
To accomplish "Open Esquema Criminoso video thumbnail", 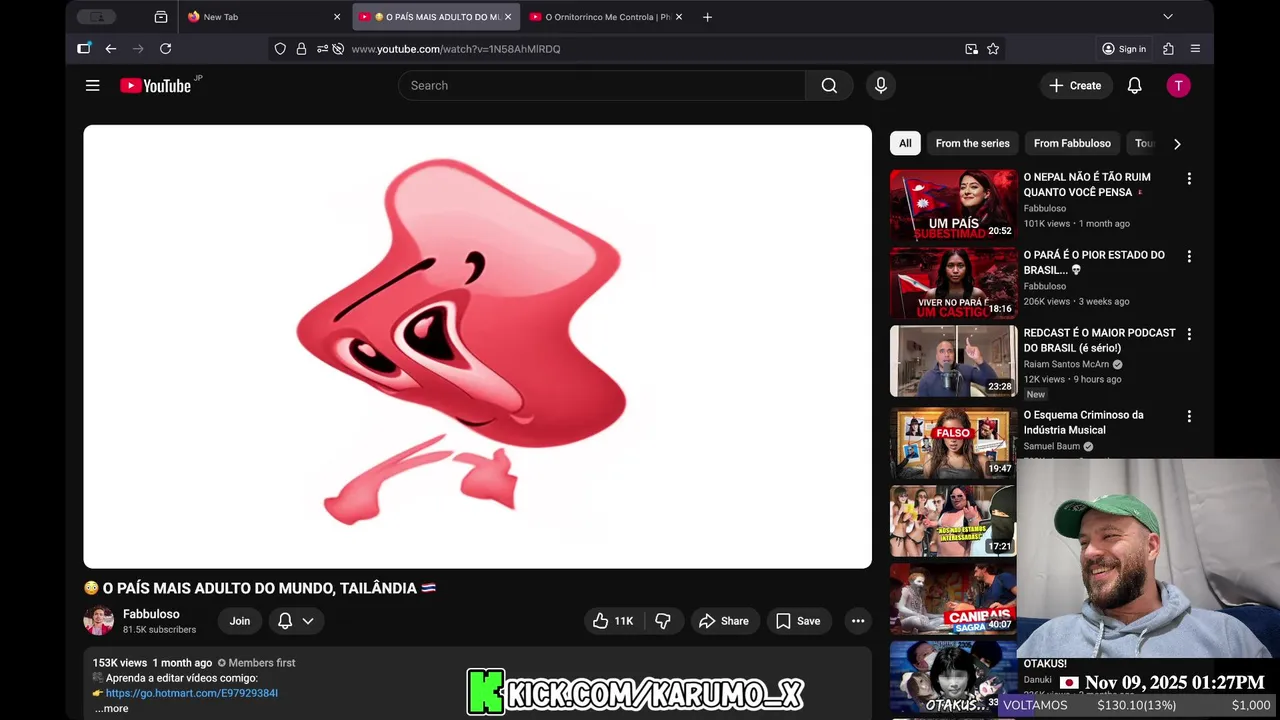I will [953, 443].
